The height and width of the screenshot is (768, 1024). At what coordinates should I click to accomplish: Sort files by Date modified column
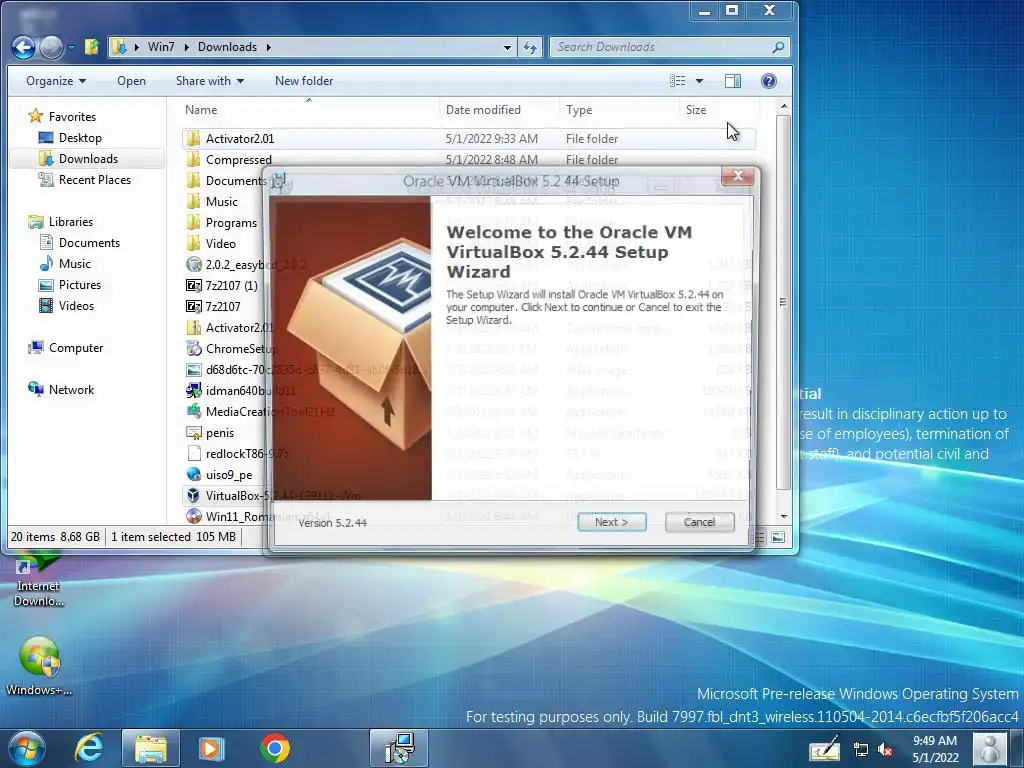point(500,110)
